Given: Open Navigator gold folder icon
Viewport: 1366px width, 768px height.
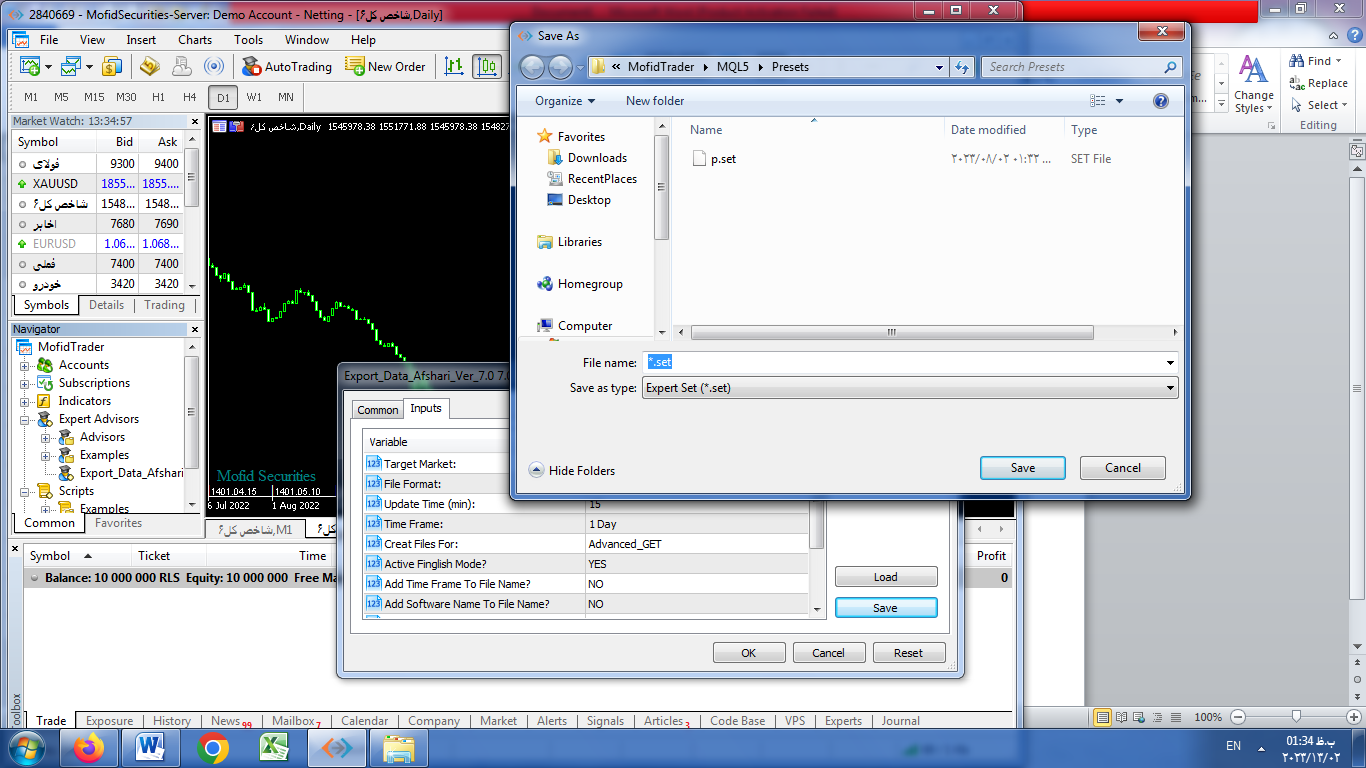Looking at the screenshot, I should [x=149, y=66].
